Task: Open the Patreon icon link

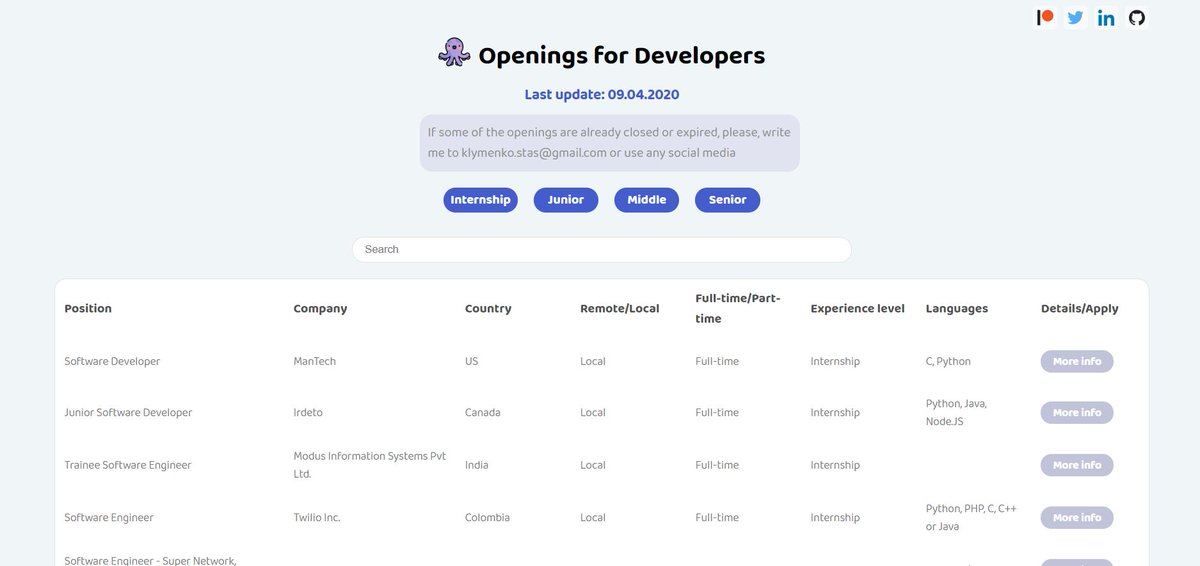Action: point(1045,17)
